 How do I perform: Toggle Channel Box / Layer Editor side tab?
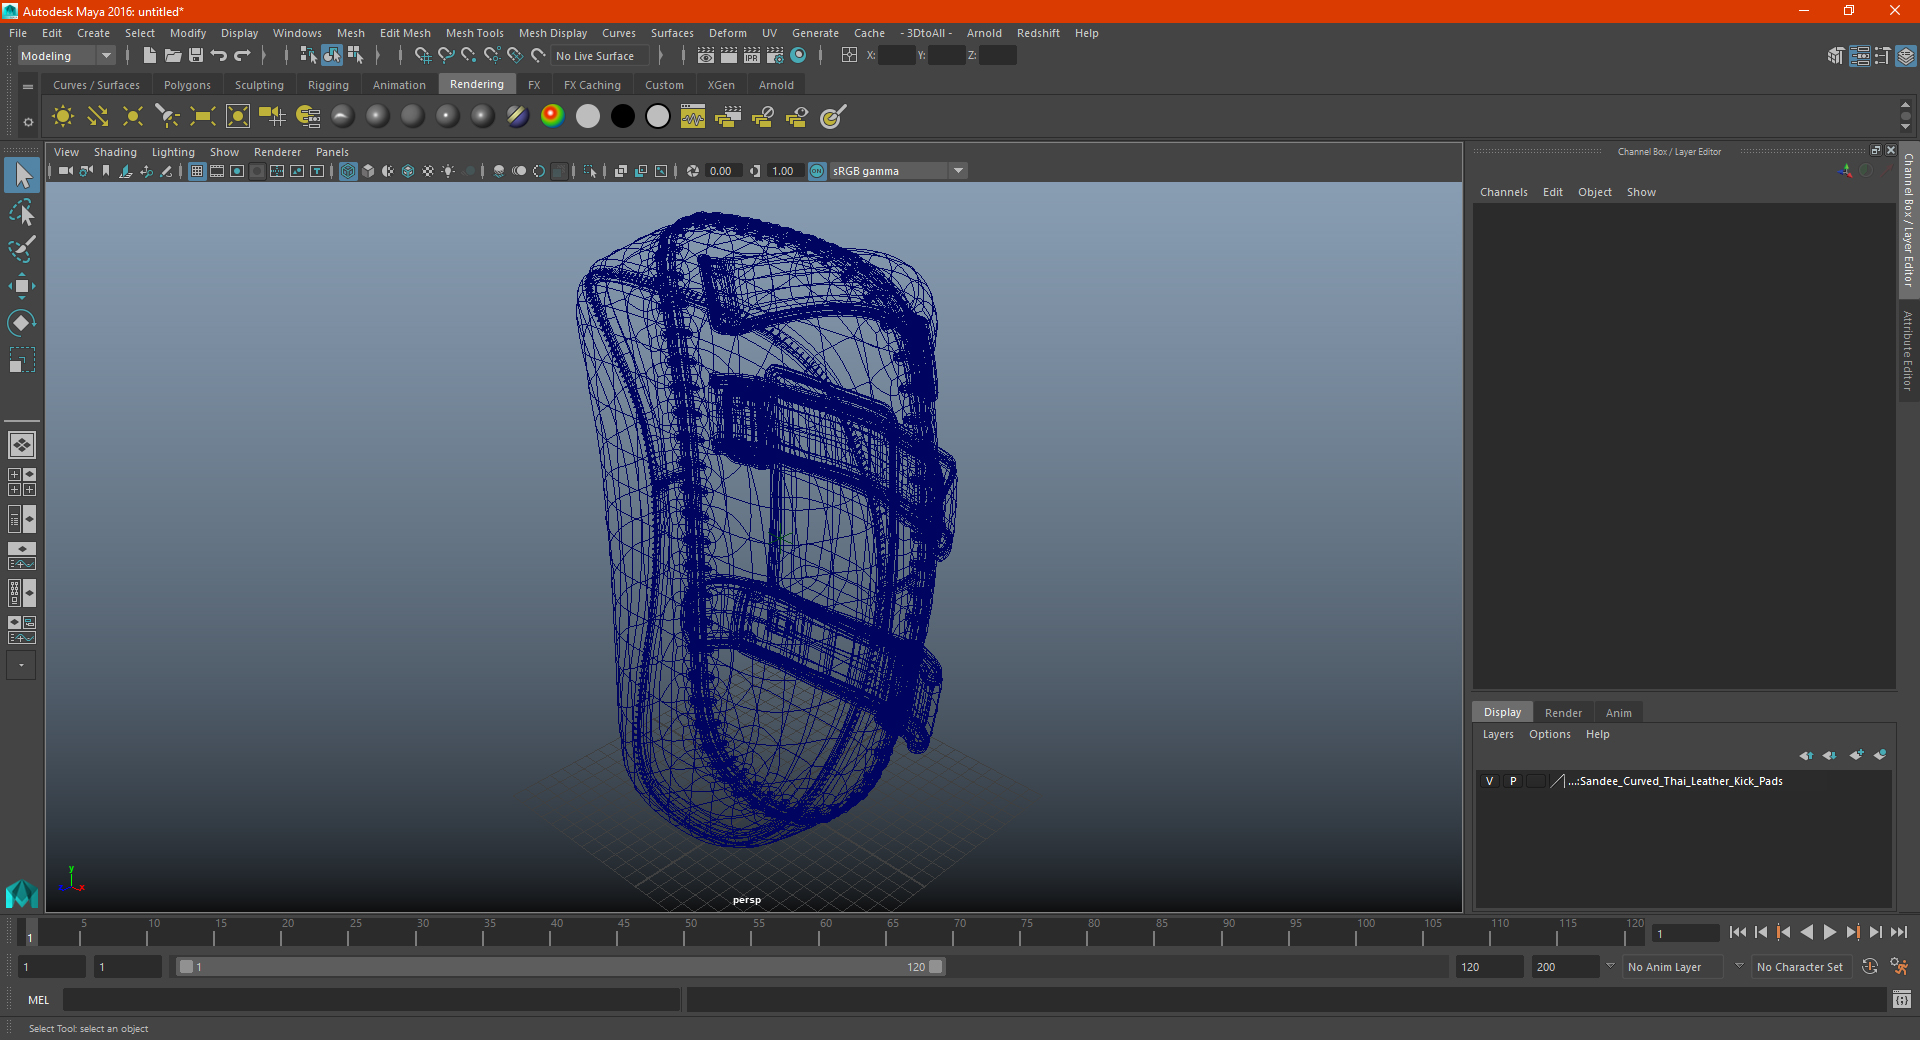tap(1908, 220)
